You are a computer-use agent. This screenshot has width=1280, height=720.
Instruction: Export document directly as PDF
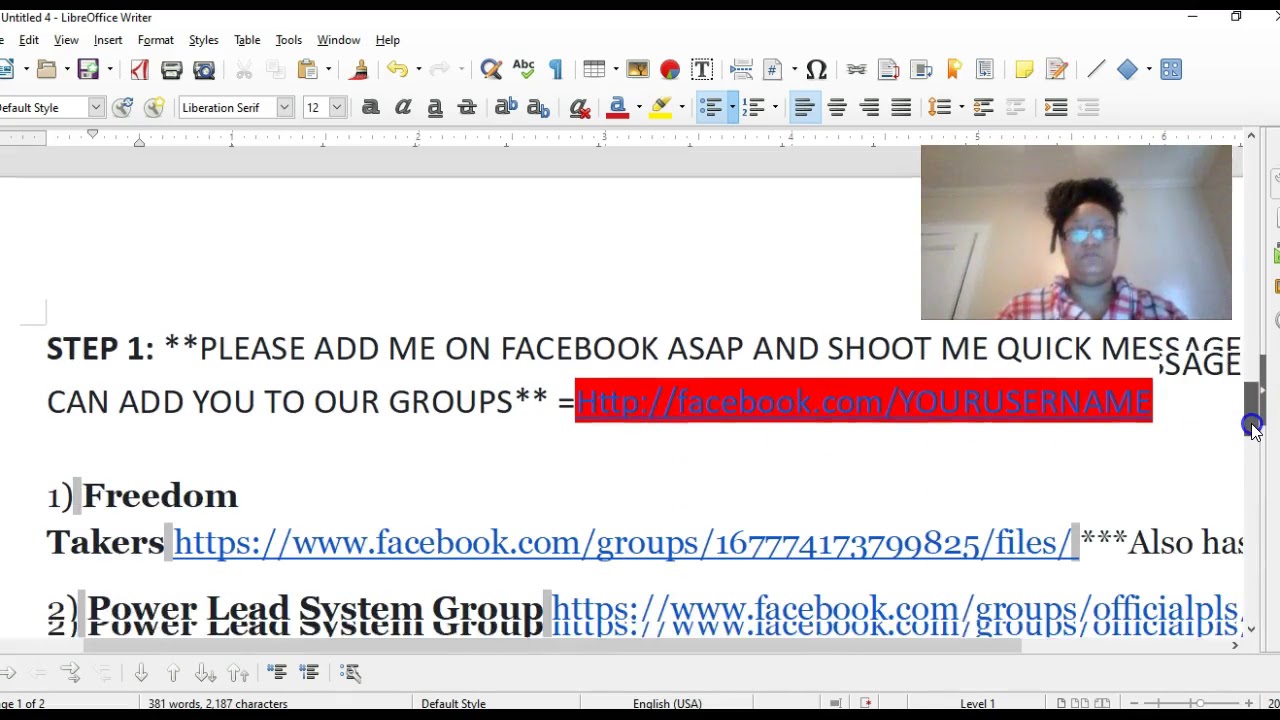tap(139, 69)
